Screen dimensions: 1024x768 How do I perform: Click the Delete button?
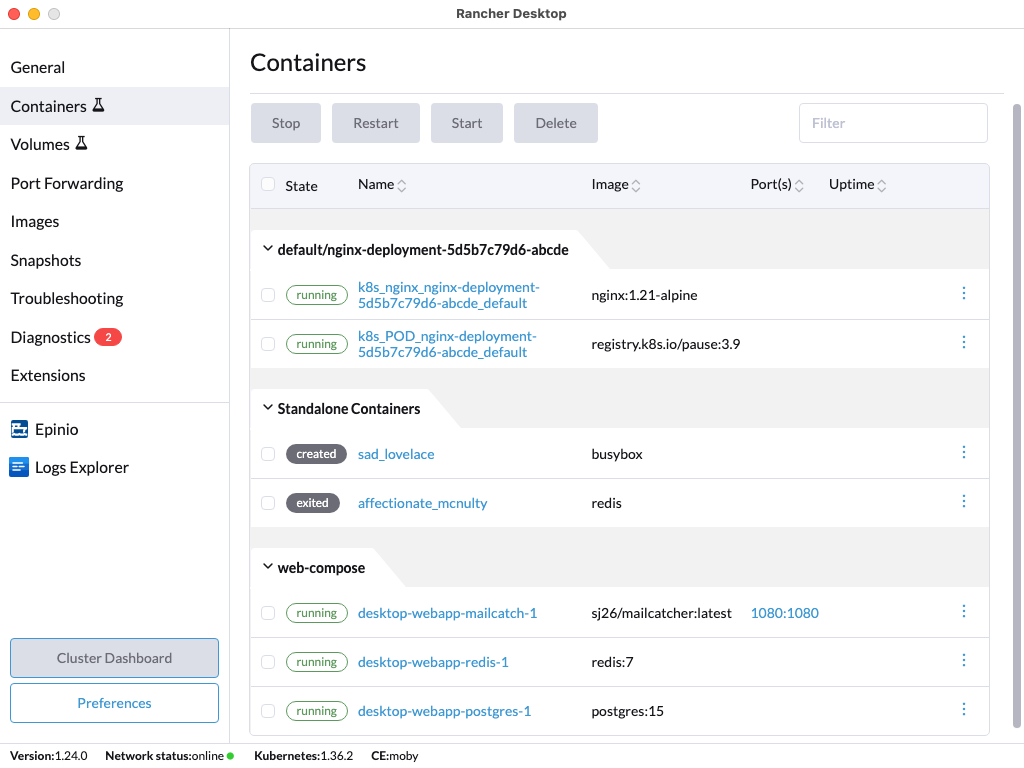click(556, 123)
